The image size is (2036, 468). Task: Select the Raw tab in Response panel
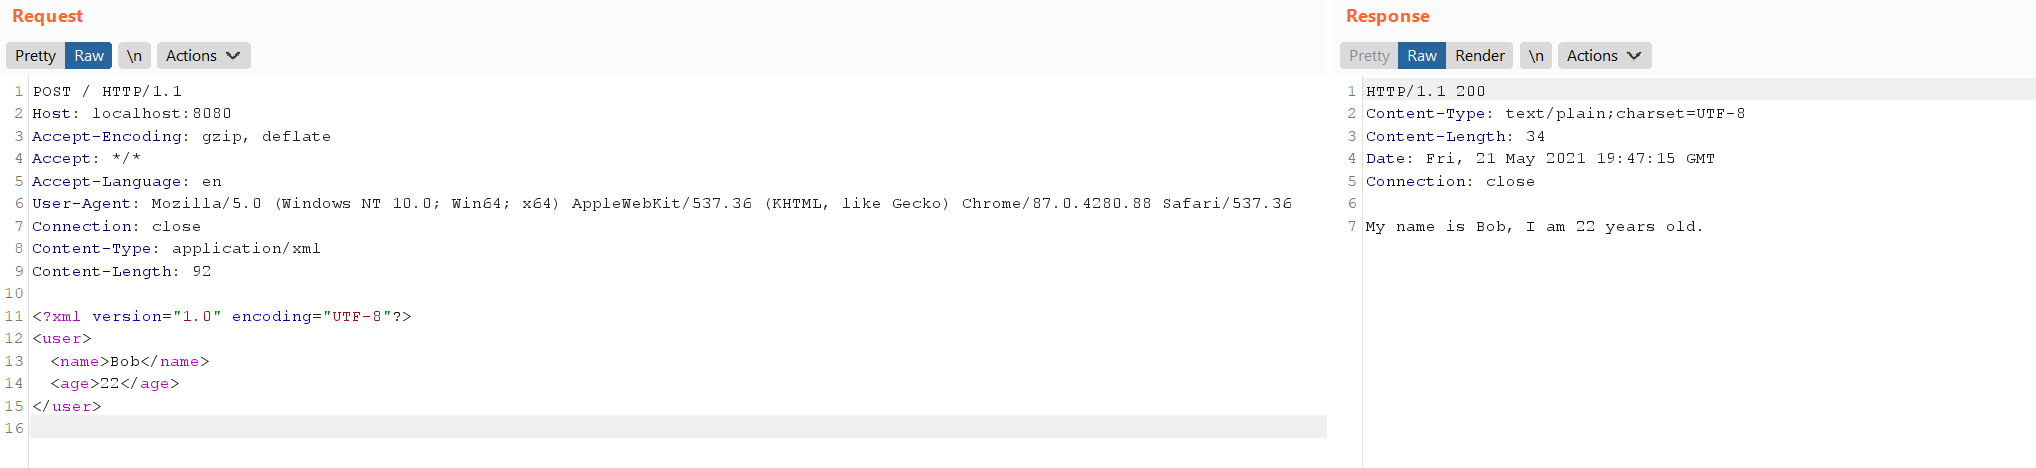[x=1422, y=56]
